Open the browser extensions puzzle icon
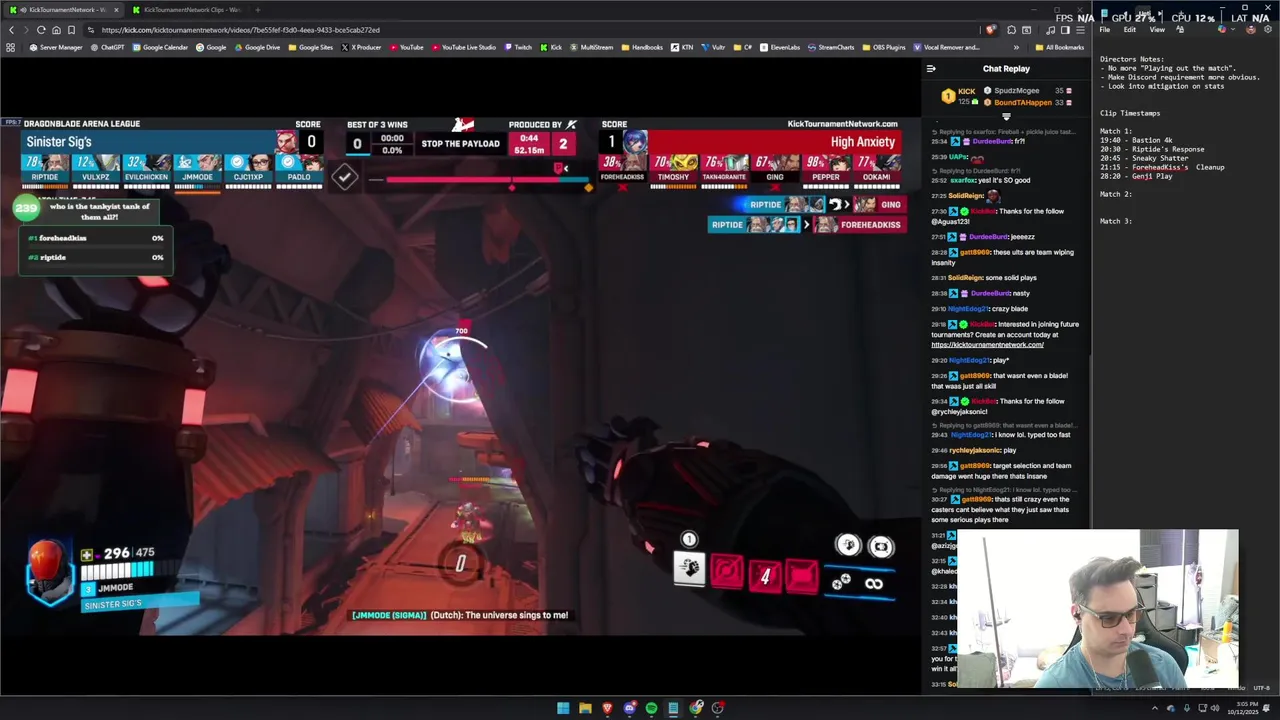This screenshot has width=1280, height=720. pyautogui.click(x=1011, y=30)
